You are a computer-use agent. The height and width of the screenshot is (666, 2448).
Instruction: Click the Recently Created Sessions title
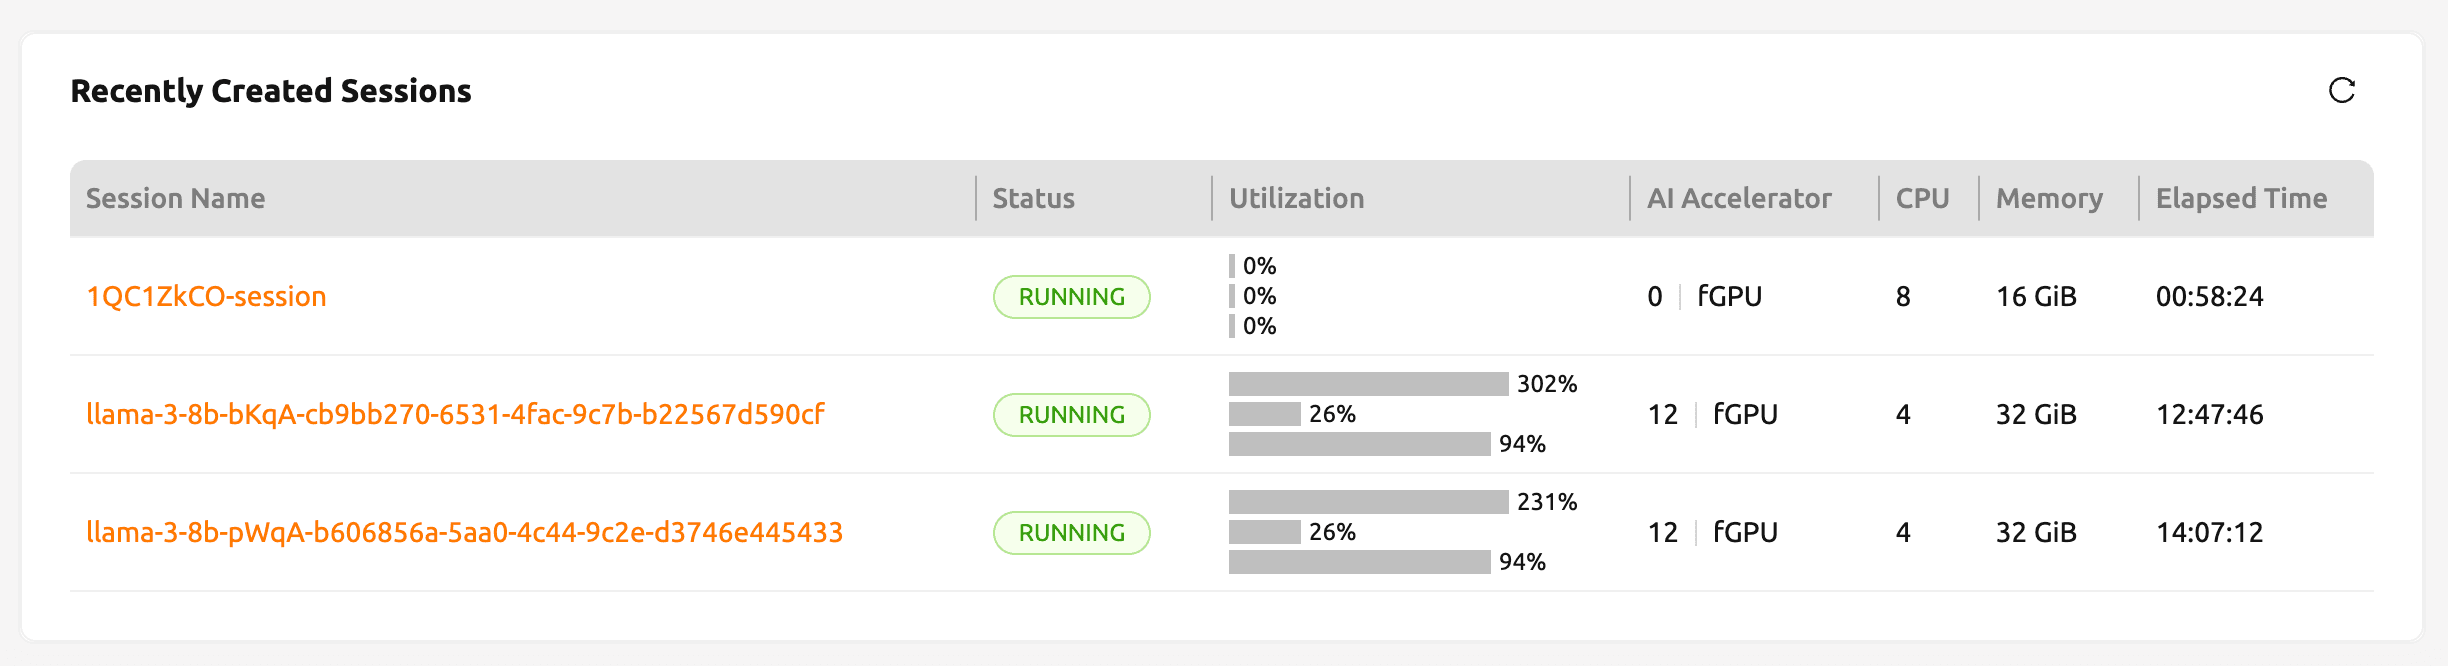271,91
